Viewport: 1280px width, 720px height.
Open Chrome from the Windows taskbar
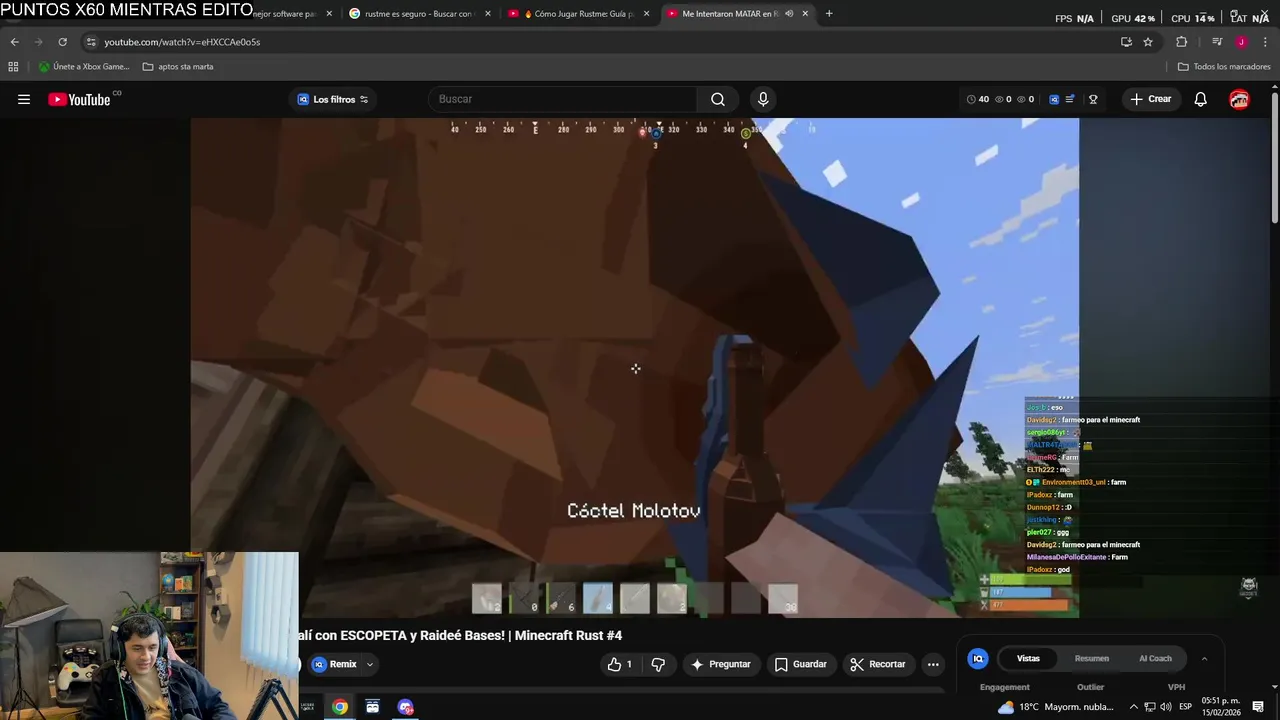click(340, 707)
